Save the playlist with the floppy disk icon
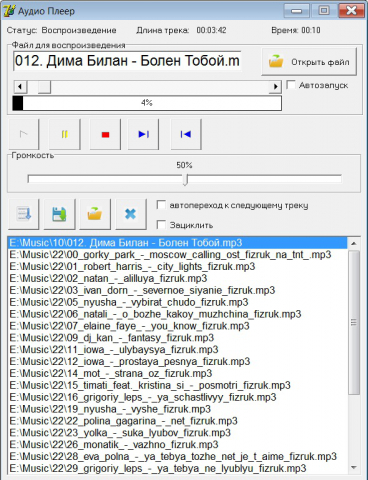 click(59, 214)
